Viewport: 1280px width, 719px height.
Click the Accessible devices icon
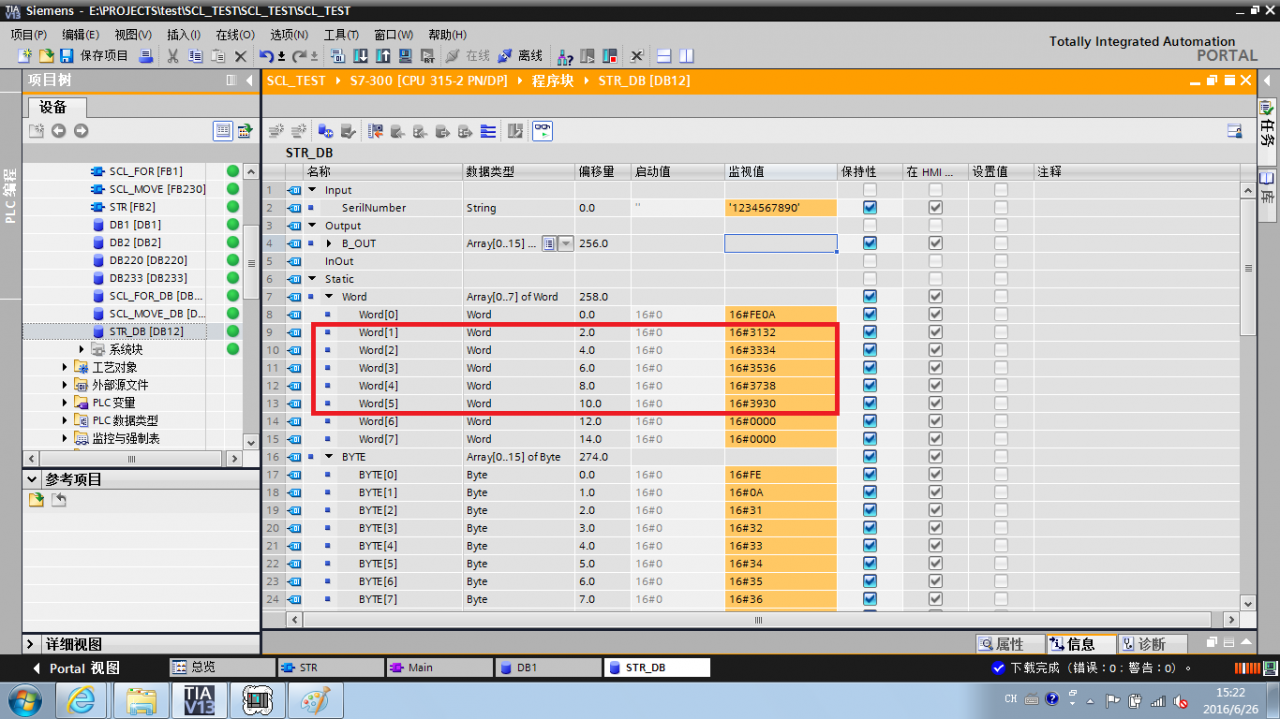coord(565,56)
